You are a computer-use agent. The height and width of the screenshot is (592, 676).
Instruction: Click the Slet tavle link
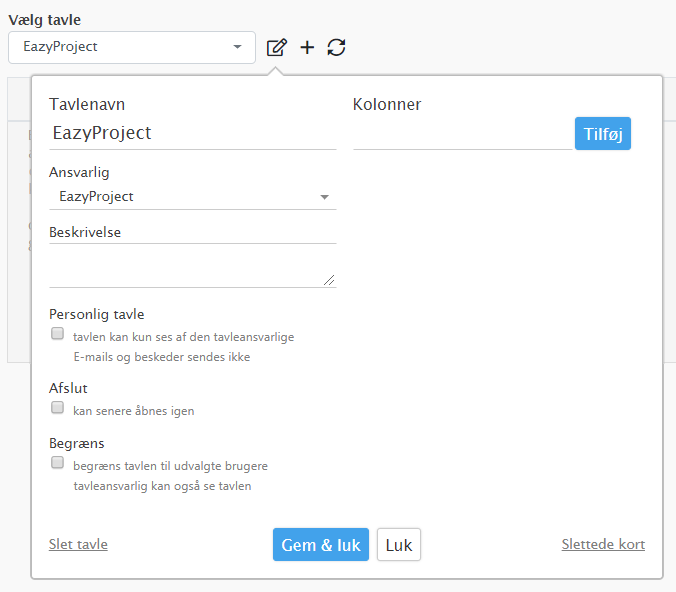(x=78, y=544)
